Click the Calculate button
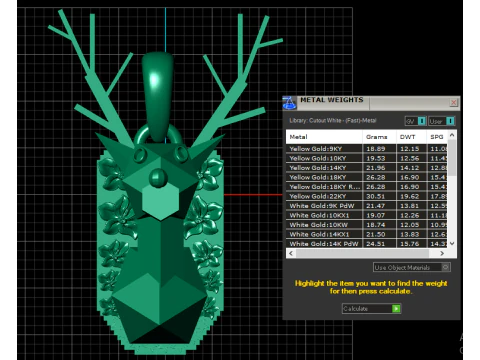 pyautogui.click(x=371, y=309)
